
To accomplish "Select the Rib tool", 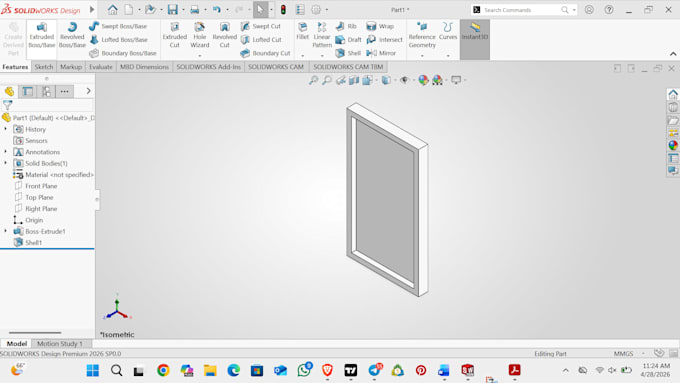I will [x=346, y=26].
